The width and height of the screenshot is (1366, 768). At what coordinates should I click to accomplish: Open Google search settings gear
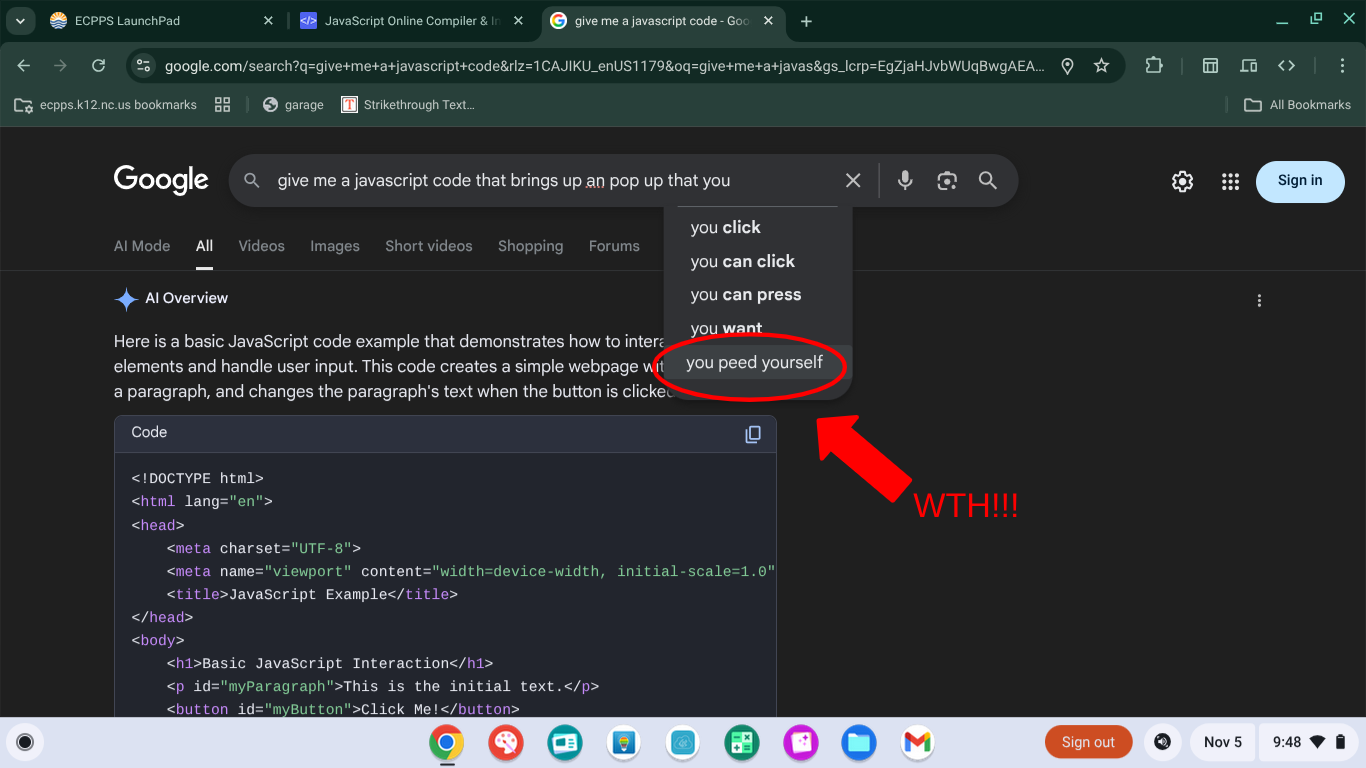(x=1182, y=181)
